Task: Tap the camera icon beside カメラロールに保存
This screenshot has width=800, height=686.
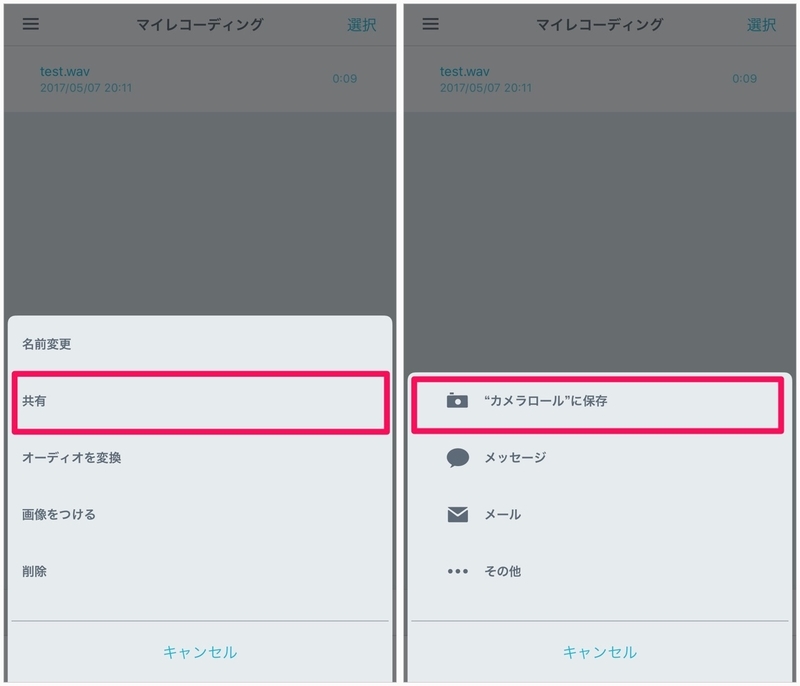Action: click(457, 400)
